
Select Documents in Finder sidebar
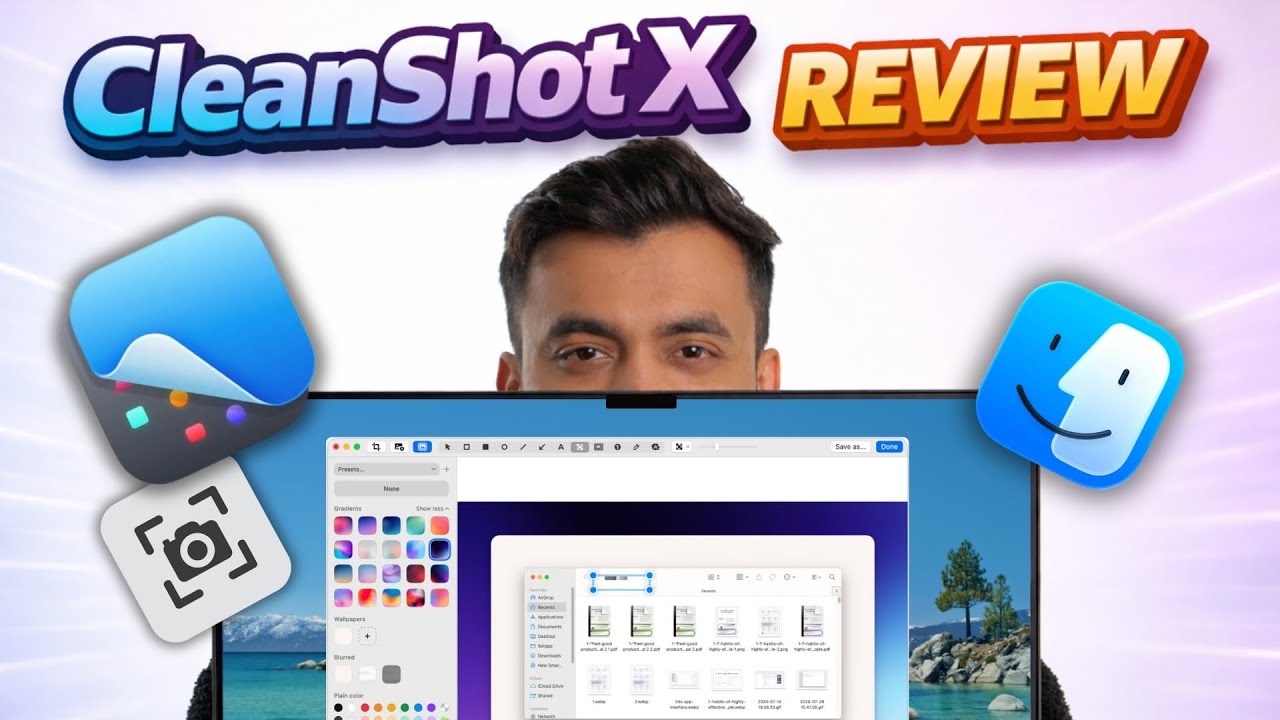(546, 627)
